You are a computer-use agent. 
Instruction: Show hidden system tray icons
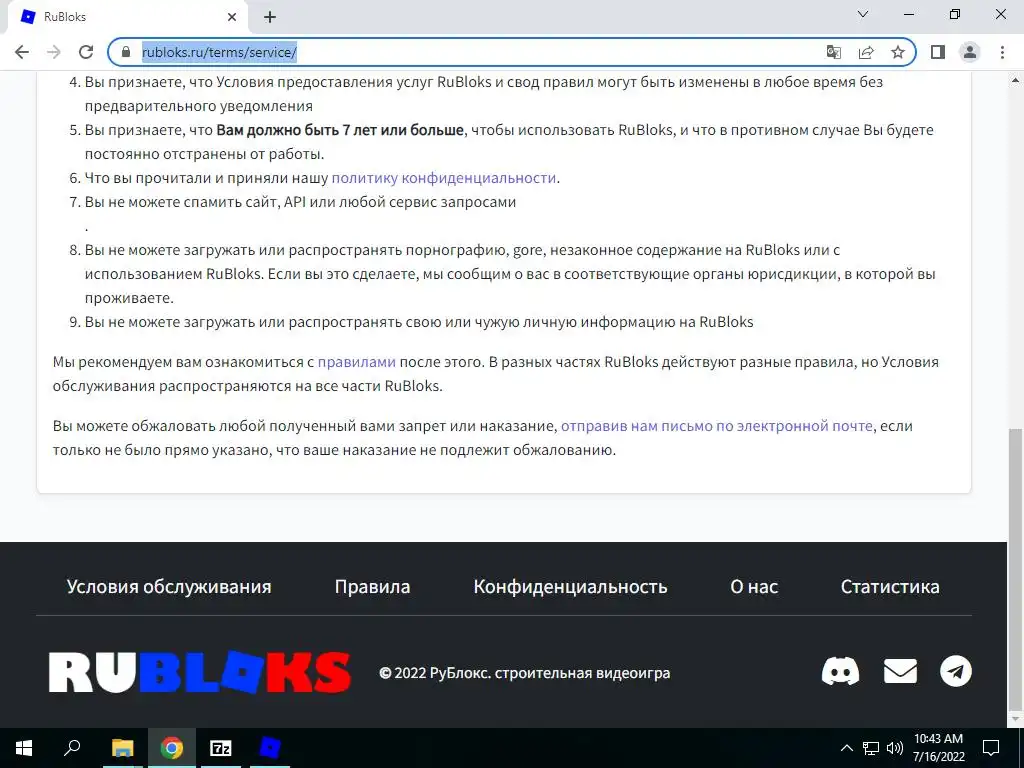point(846,748)
